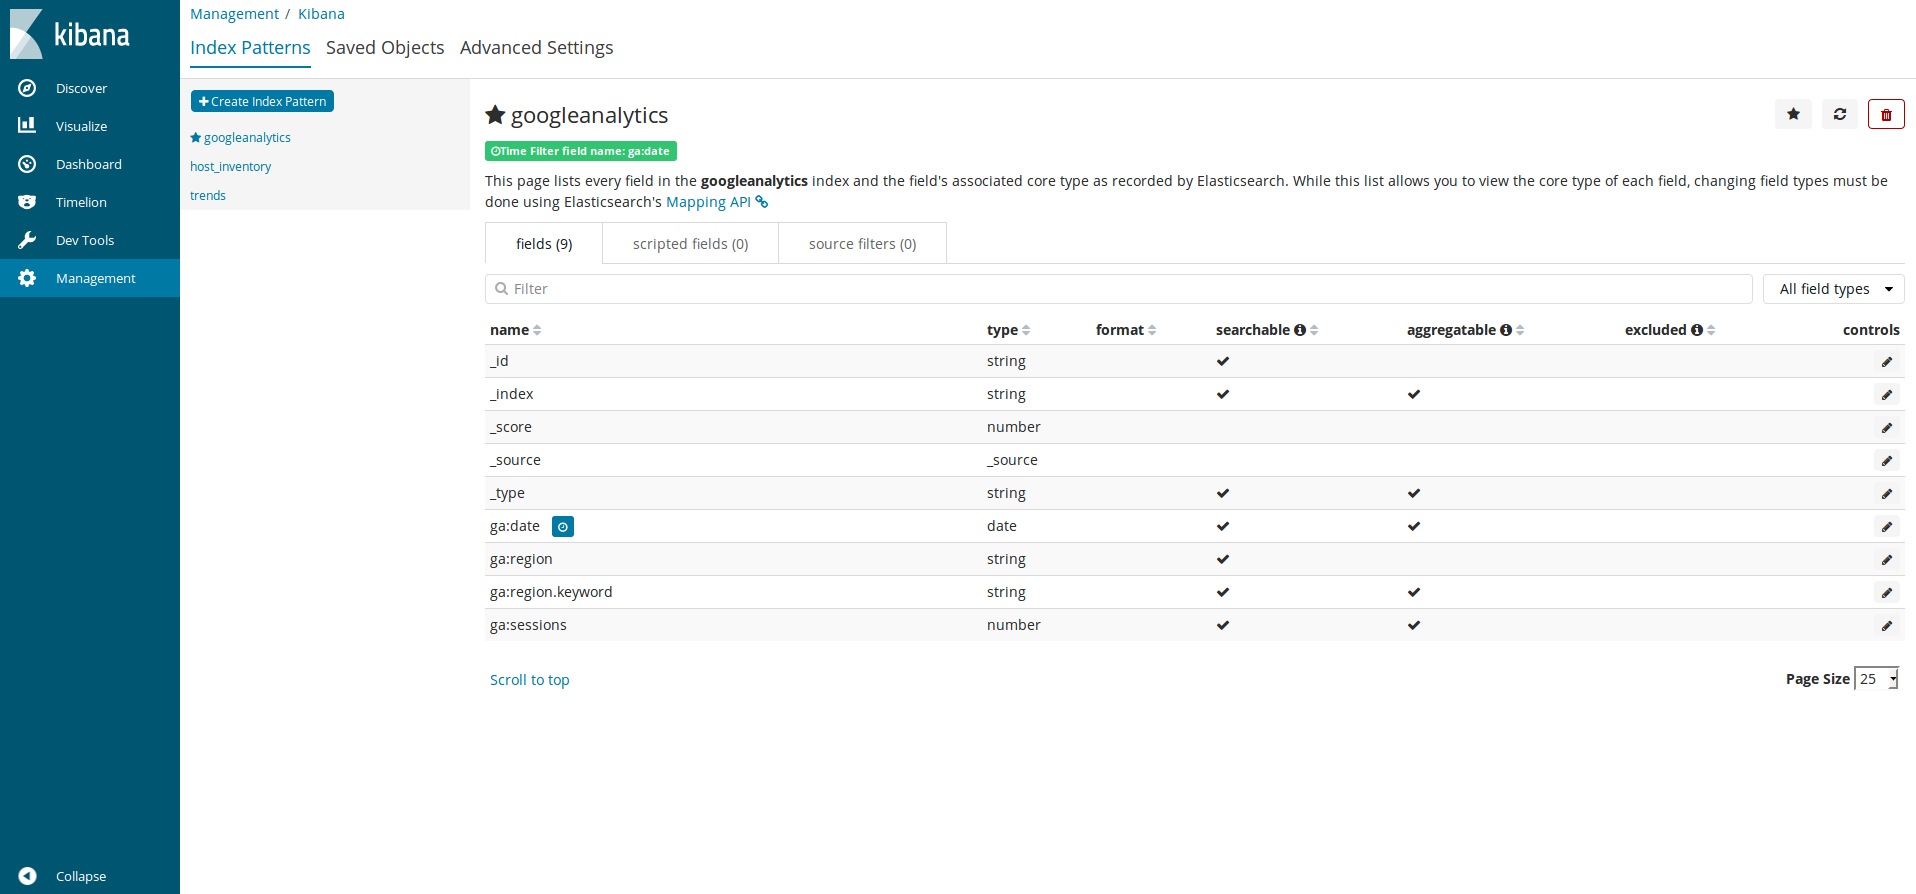1916x894 pixels.
Task: Click Create Index Pattern button
Action: point(262,101)
